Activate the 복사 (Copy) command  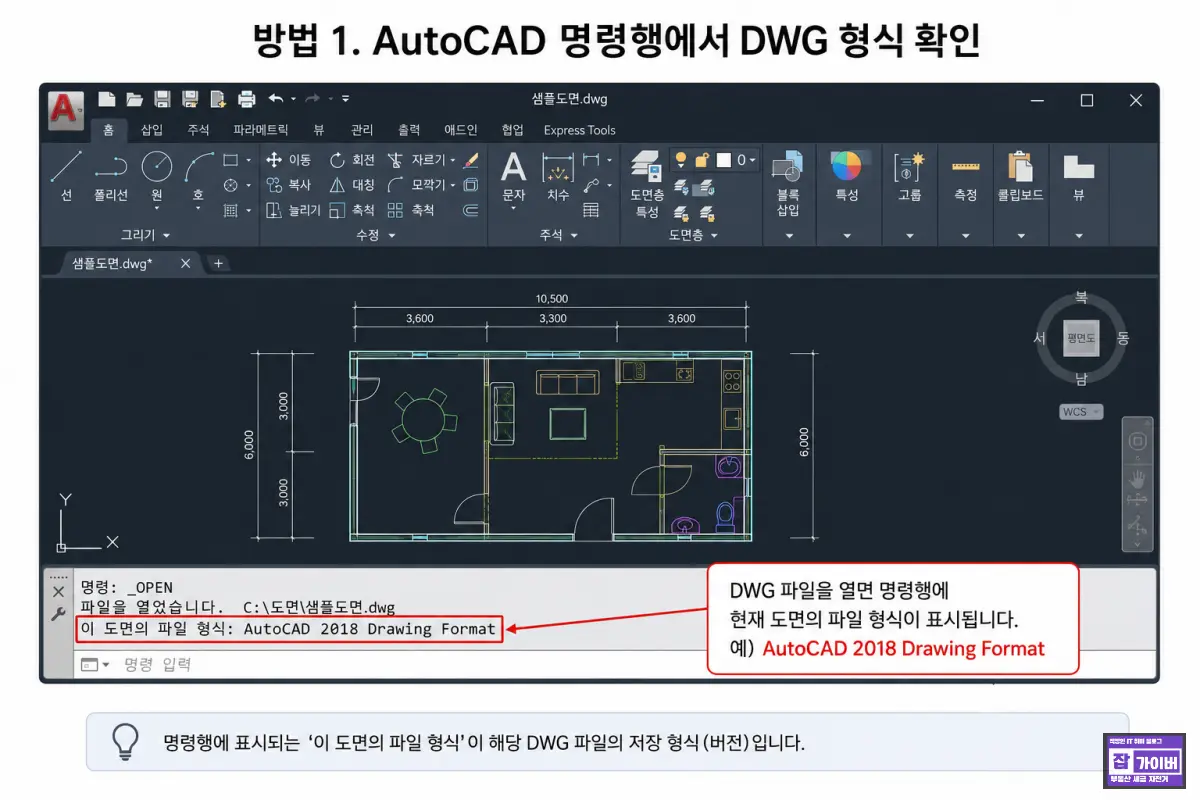pos(289,185)
